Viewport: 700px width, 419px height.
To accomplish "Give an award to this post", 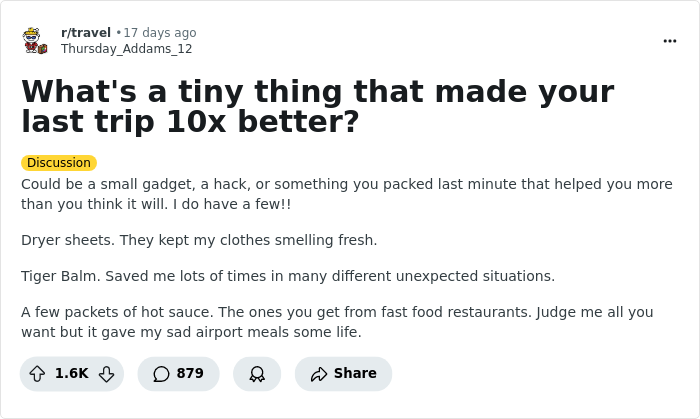I will pos(257,374).
